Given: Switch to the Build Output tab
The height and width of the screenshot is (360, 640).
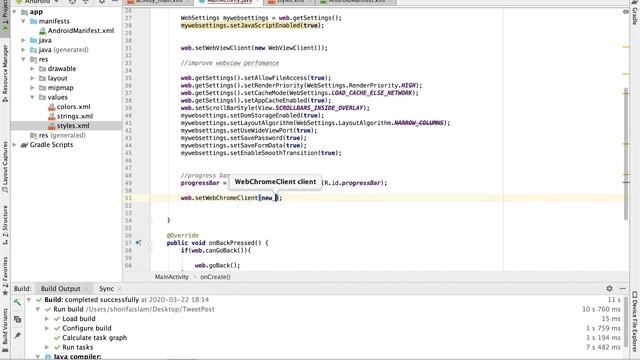Looking at the screenshot, I should pos(60,289).
